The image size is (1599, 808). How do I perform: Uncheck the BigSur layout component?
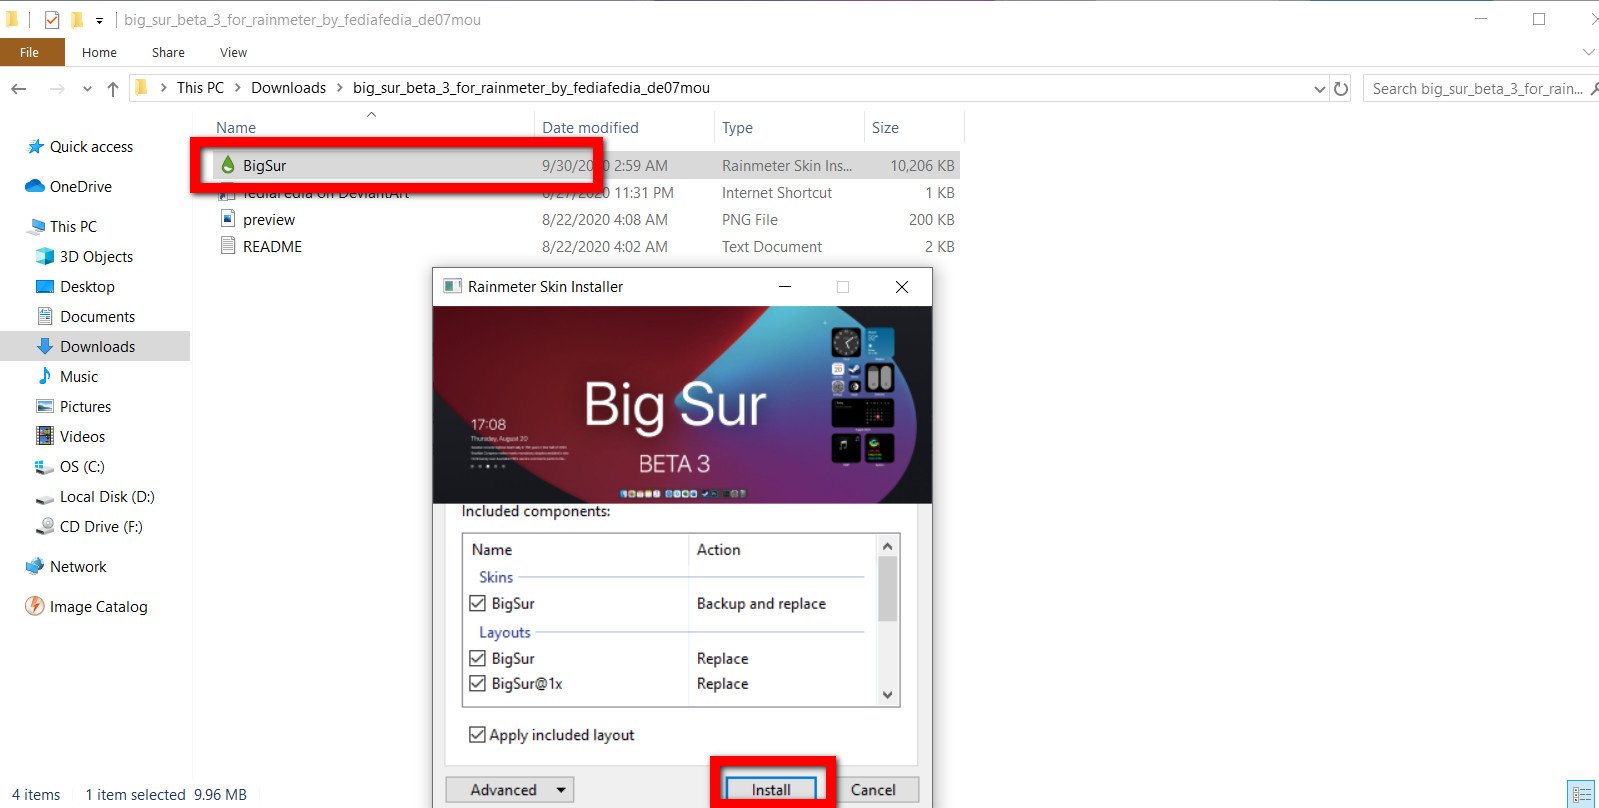478,658
